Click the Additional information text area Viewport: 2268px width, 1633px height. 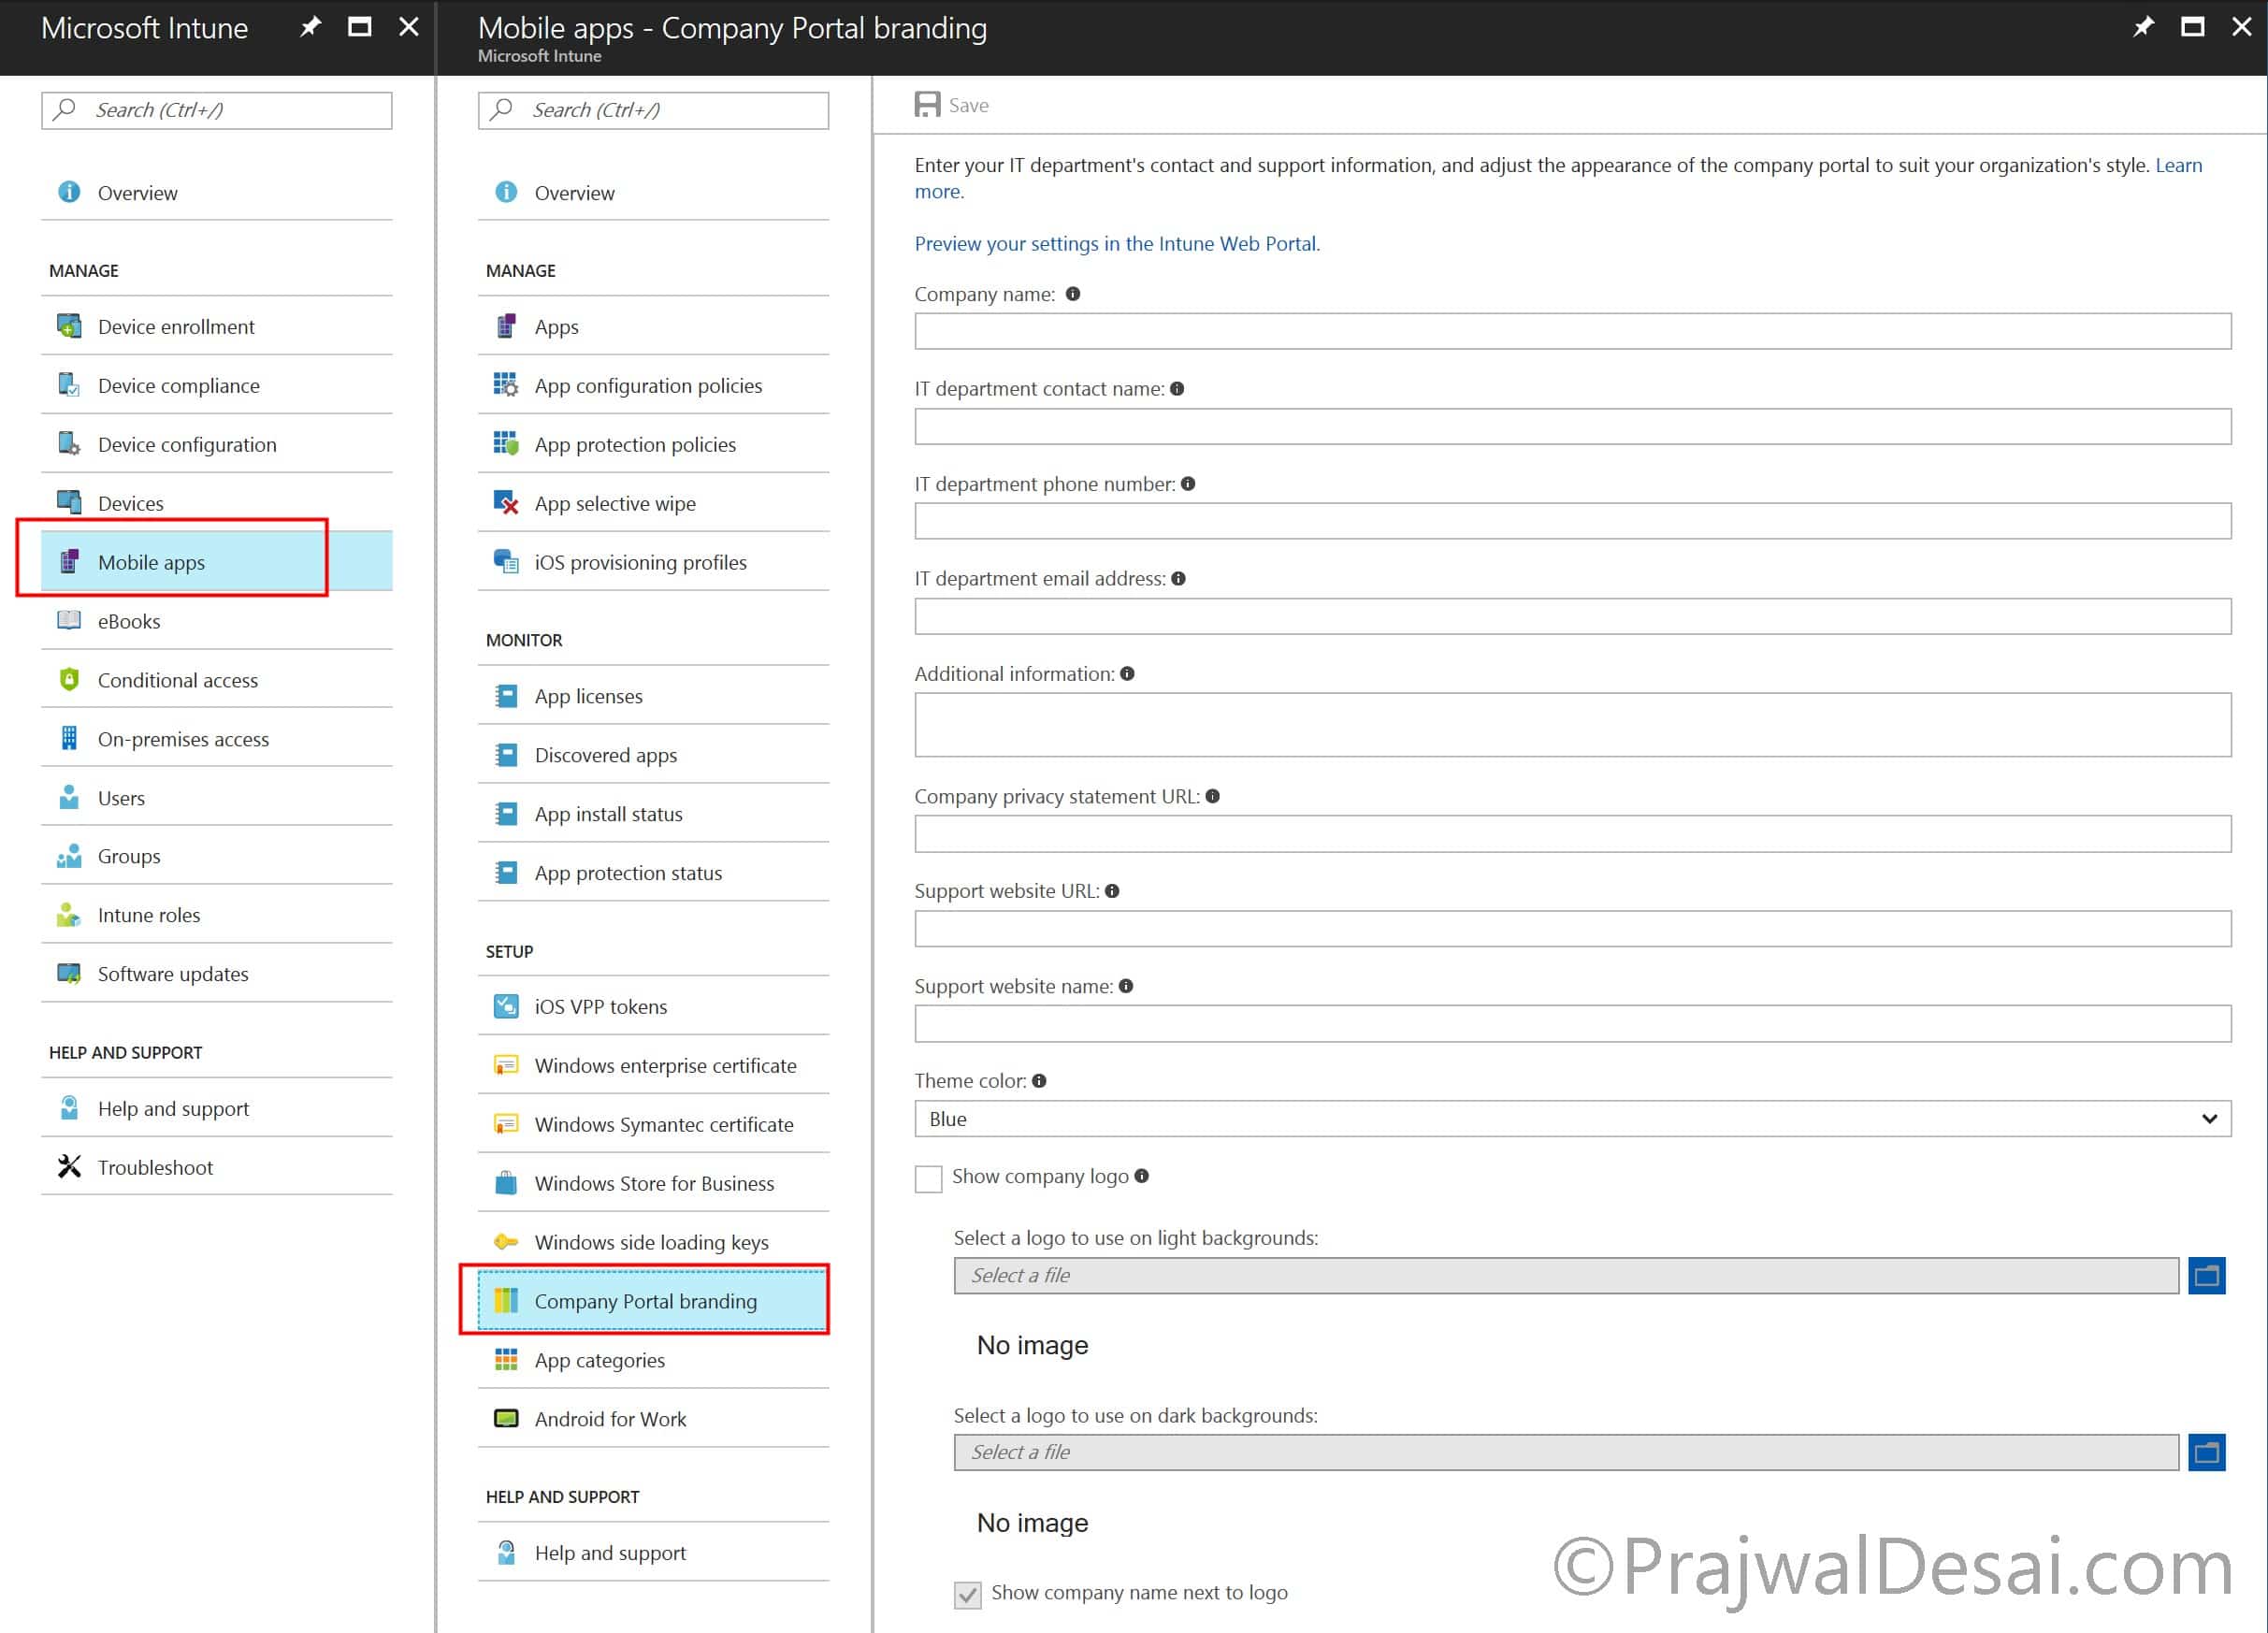coord(1572,725)
